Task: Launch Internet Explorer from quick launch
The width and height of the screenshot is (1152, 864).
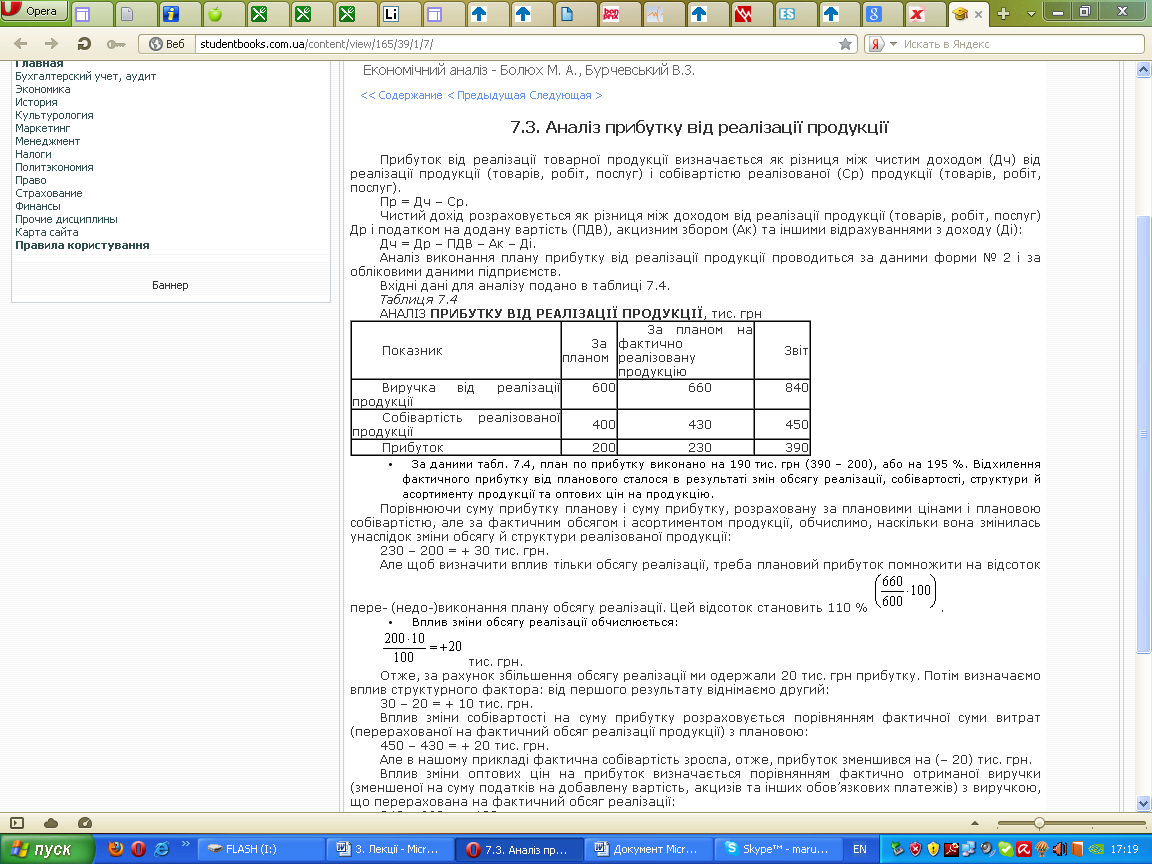Action: point(161,849)
